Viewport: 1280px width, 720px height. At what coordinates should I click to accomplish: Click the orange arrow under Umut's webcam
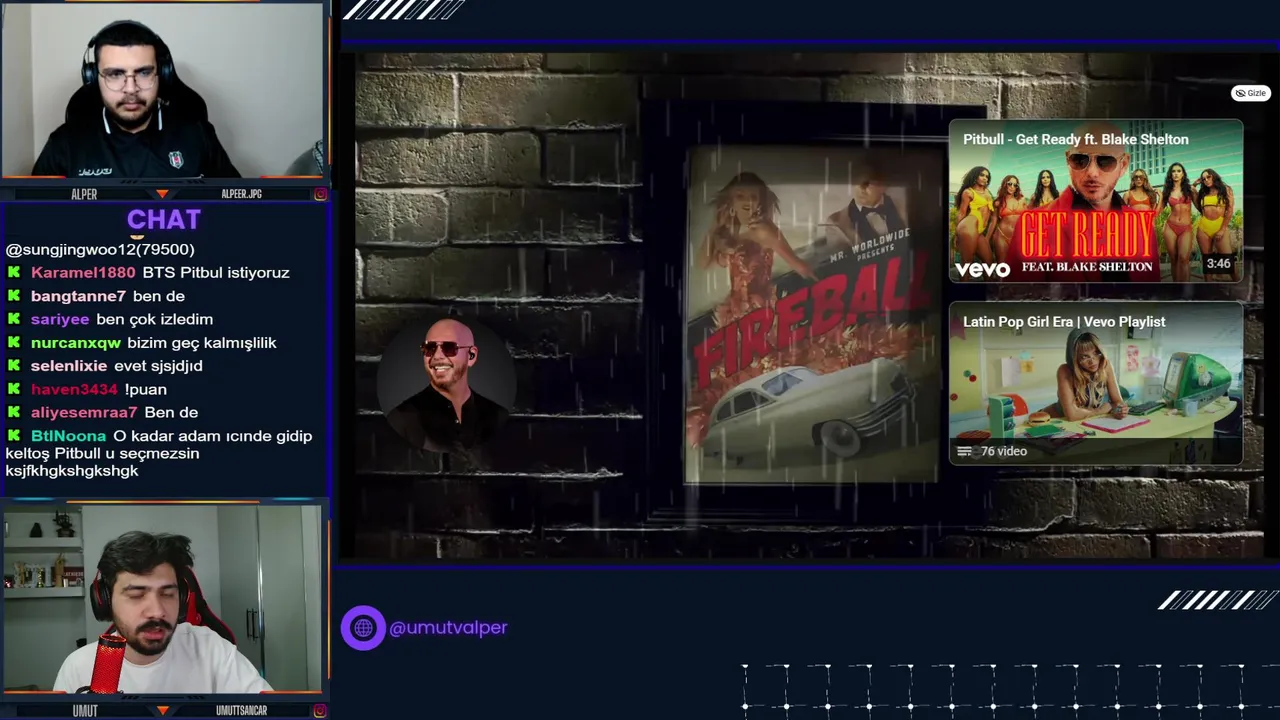click(162, 711)
